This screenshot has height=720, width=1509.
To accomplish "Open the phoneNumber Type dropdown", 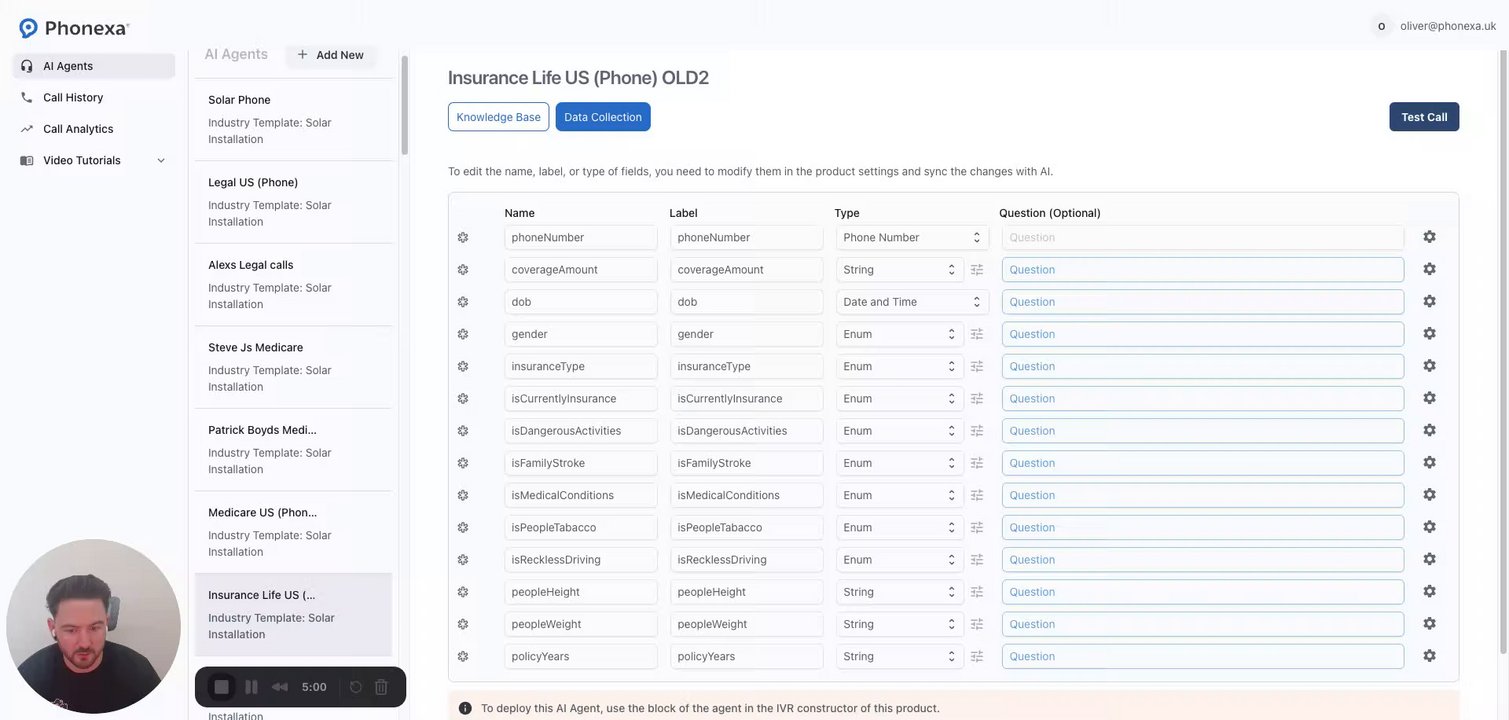I will [911, 238].
